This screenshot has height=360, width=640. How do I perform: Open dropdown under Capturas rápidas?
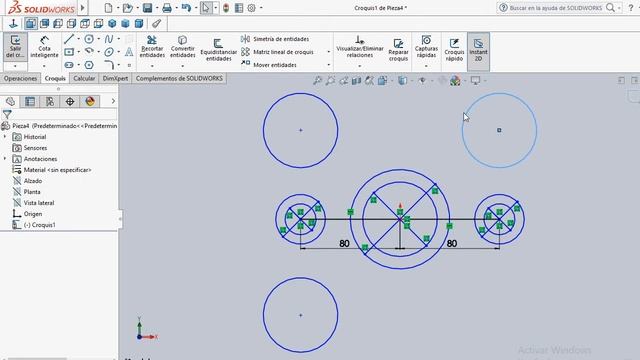click(426, 66)
